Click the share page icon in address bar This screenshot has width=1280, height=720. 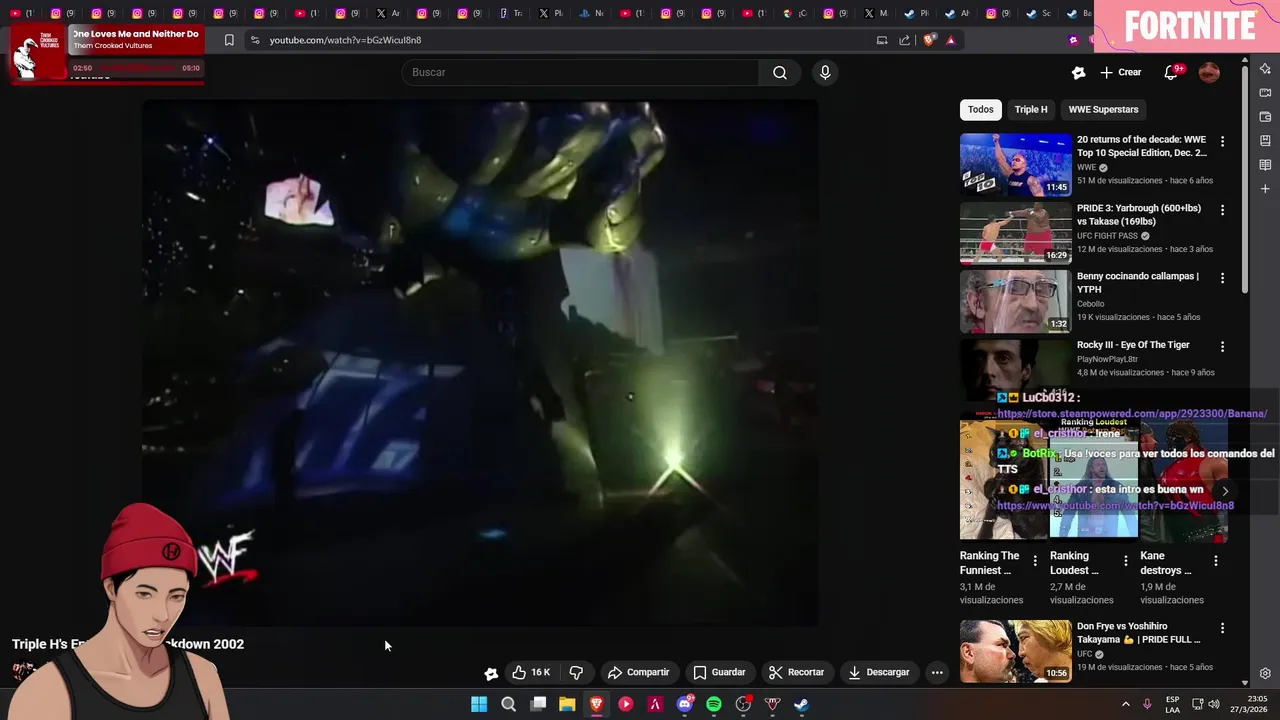coord(904,40)
